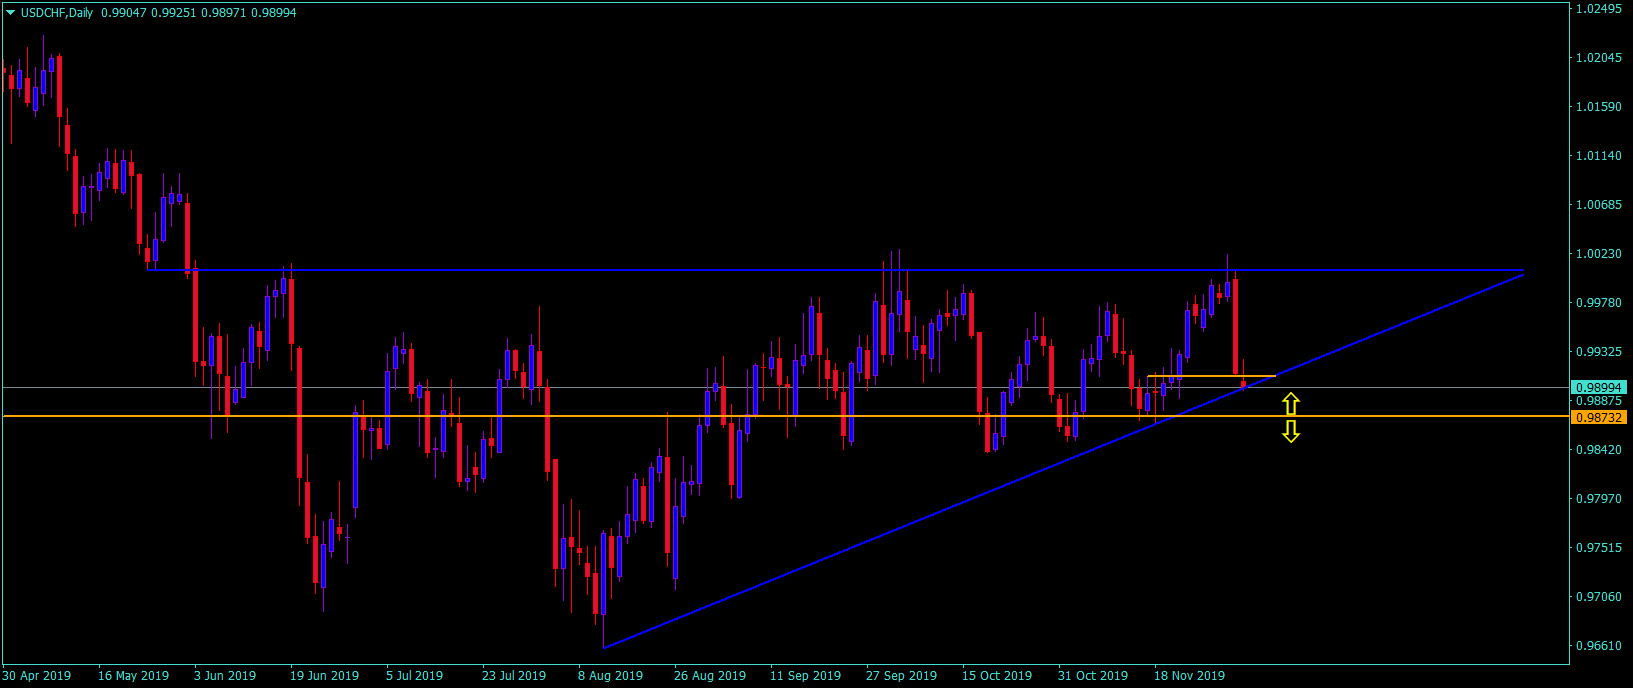This screenshot has width=1633, height=688.
Task: Click the 18 Nov 2019 date label
Action: pos(1190,676)
